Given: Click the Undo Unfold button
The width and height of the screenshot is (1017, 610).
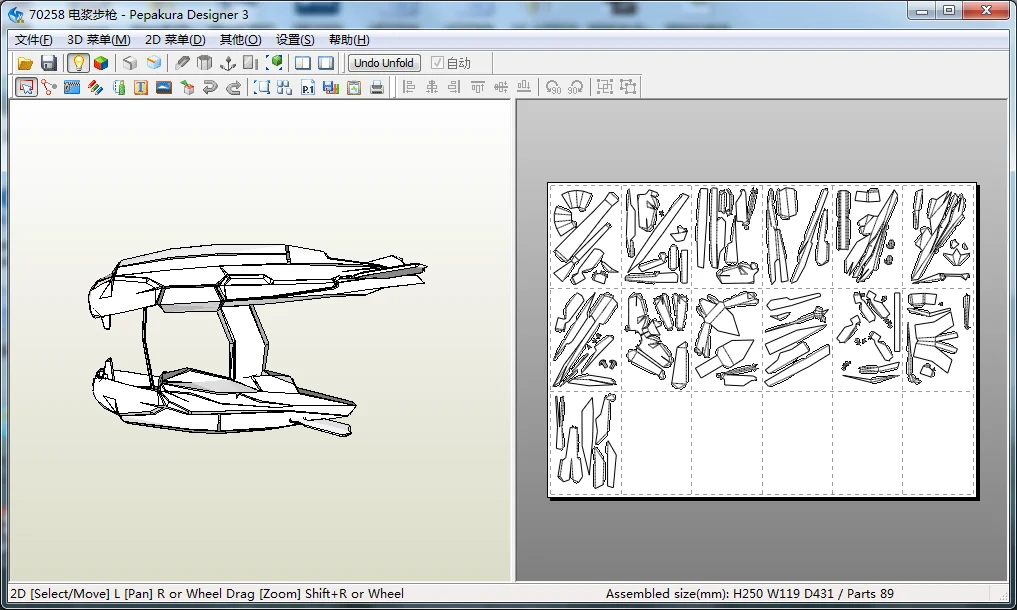Looking at the screenshot, I should pos(384,63).
